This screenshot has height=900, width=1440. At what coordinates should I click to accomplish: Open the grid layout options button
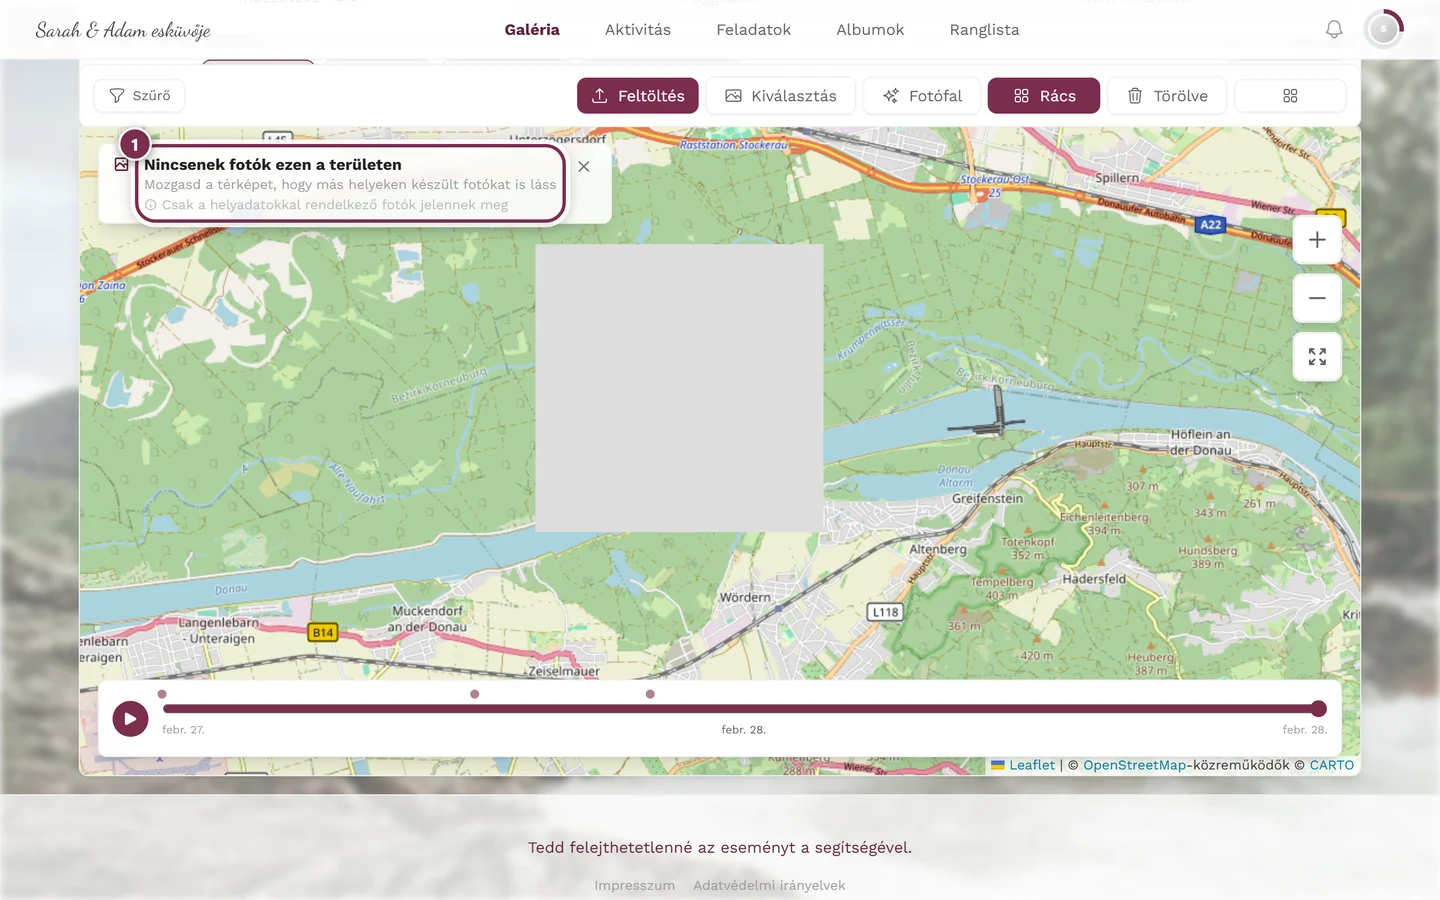pos(1290,96)
